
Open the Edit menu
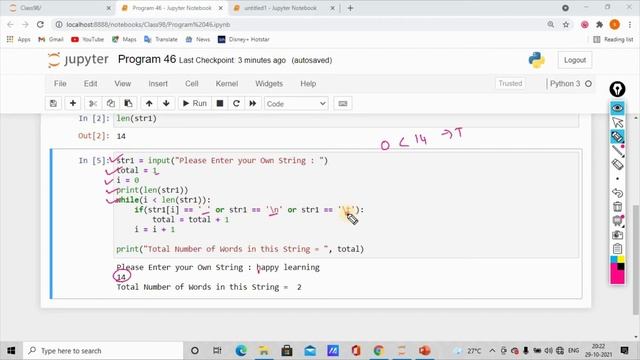(x=90, y=84)
